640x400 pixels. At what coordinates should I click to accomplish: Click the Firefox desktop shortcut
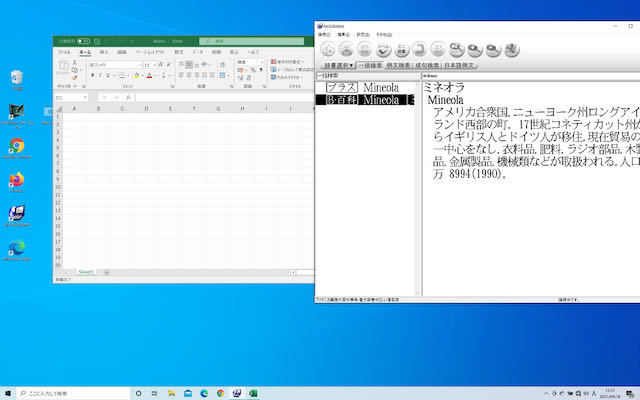pyautogui.click(x=17, y=181)
